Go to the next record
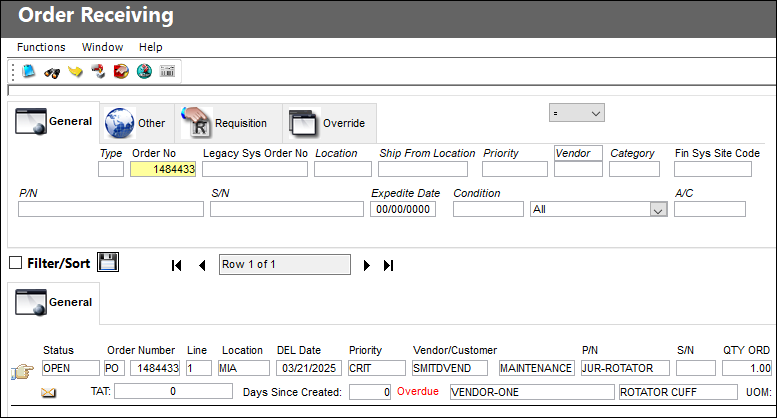777x418 pixels. click(x=367, y=265)
